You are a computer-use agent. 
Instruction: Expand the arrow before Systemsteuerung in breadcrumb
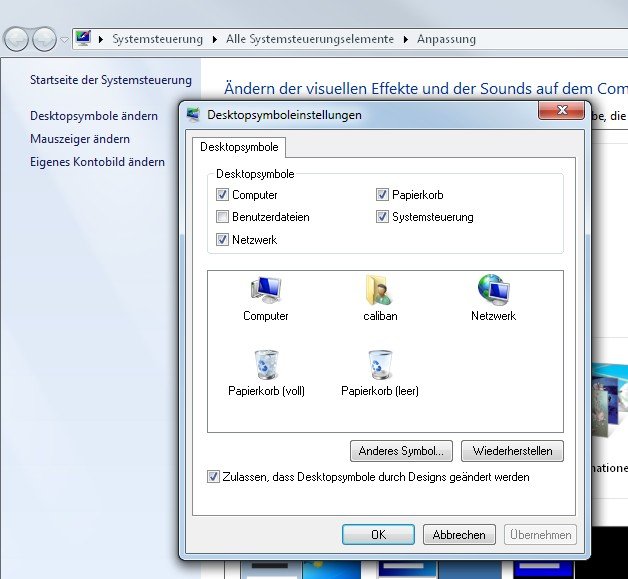pyautogui.click(x=101, y=39)
